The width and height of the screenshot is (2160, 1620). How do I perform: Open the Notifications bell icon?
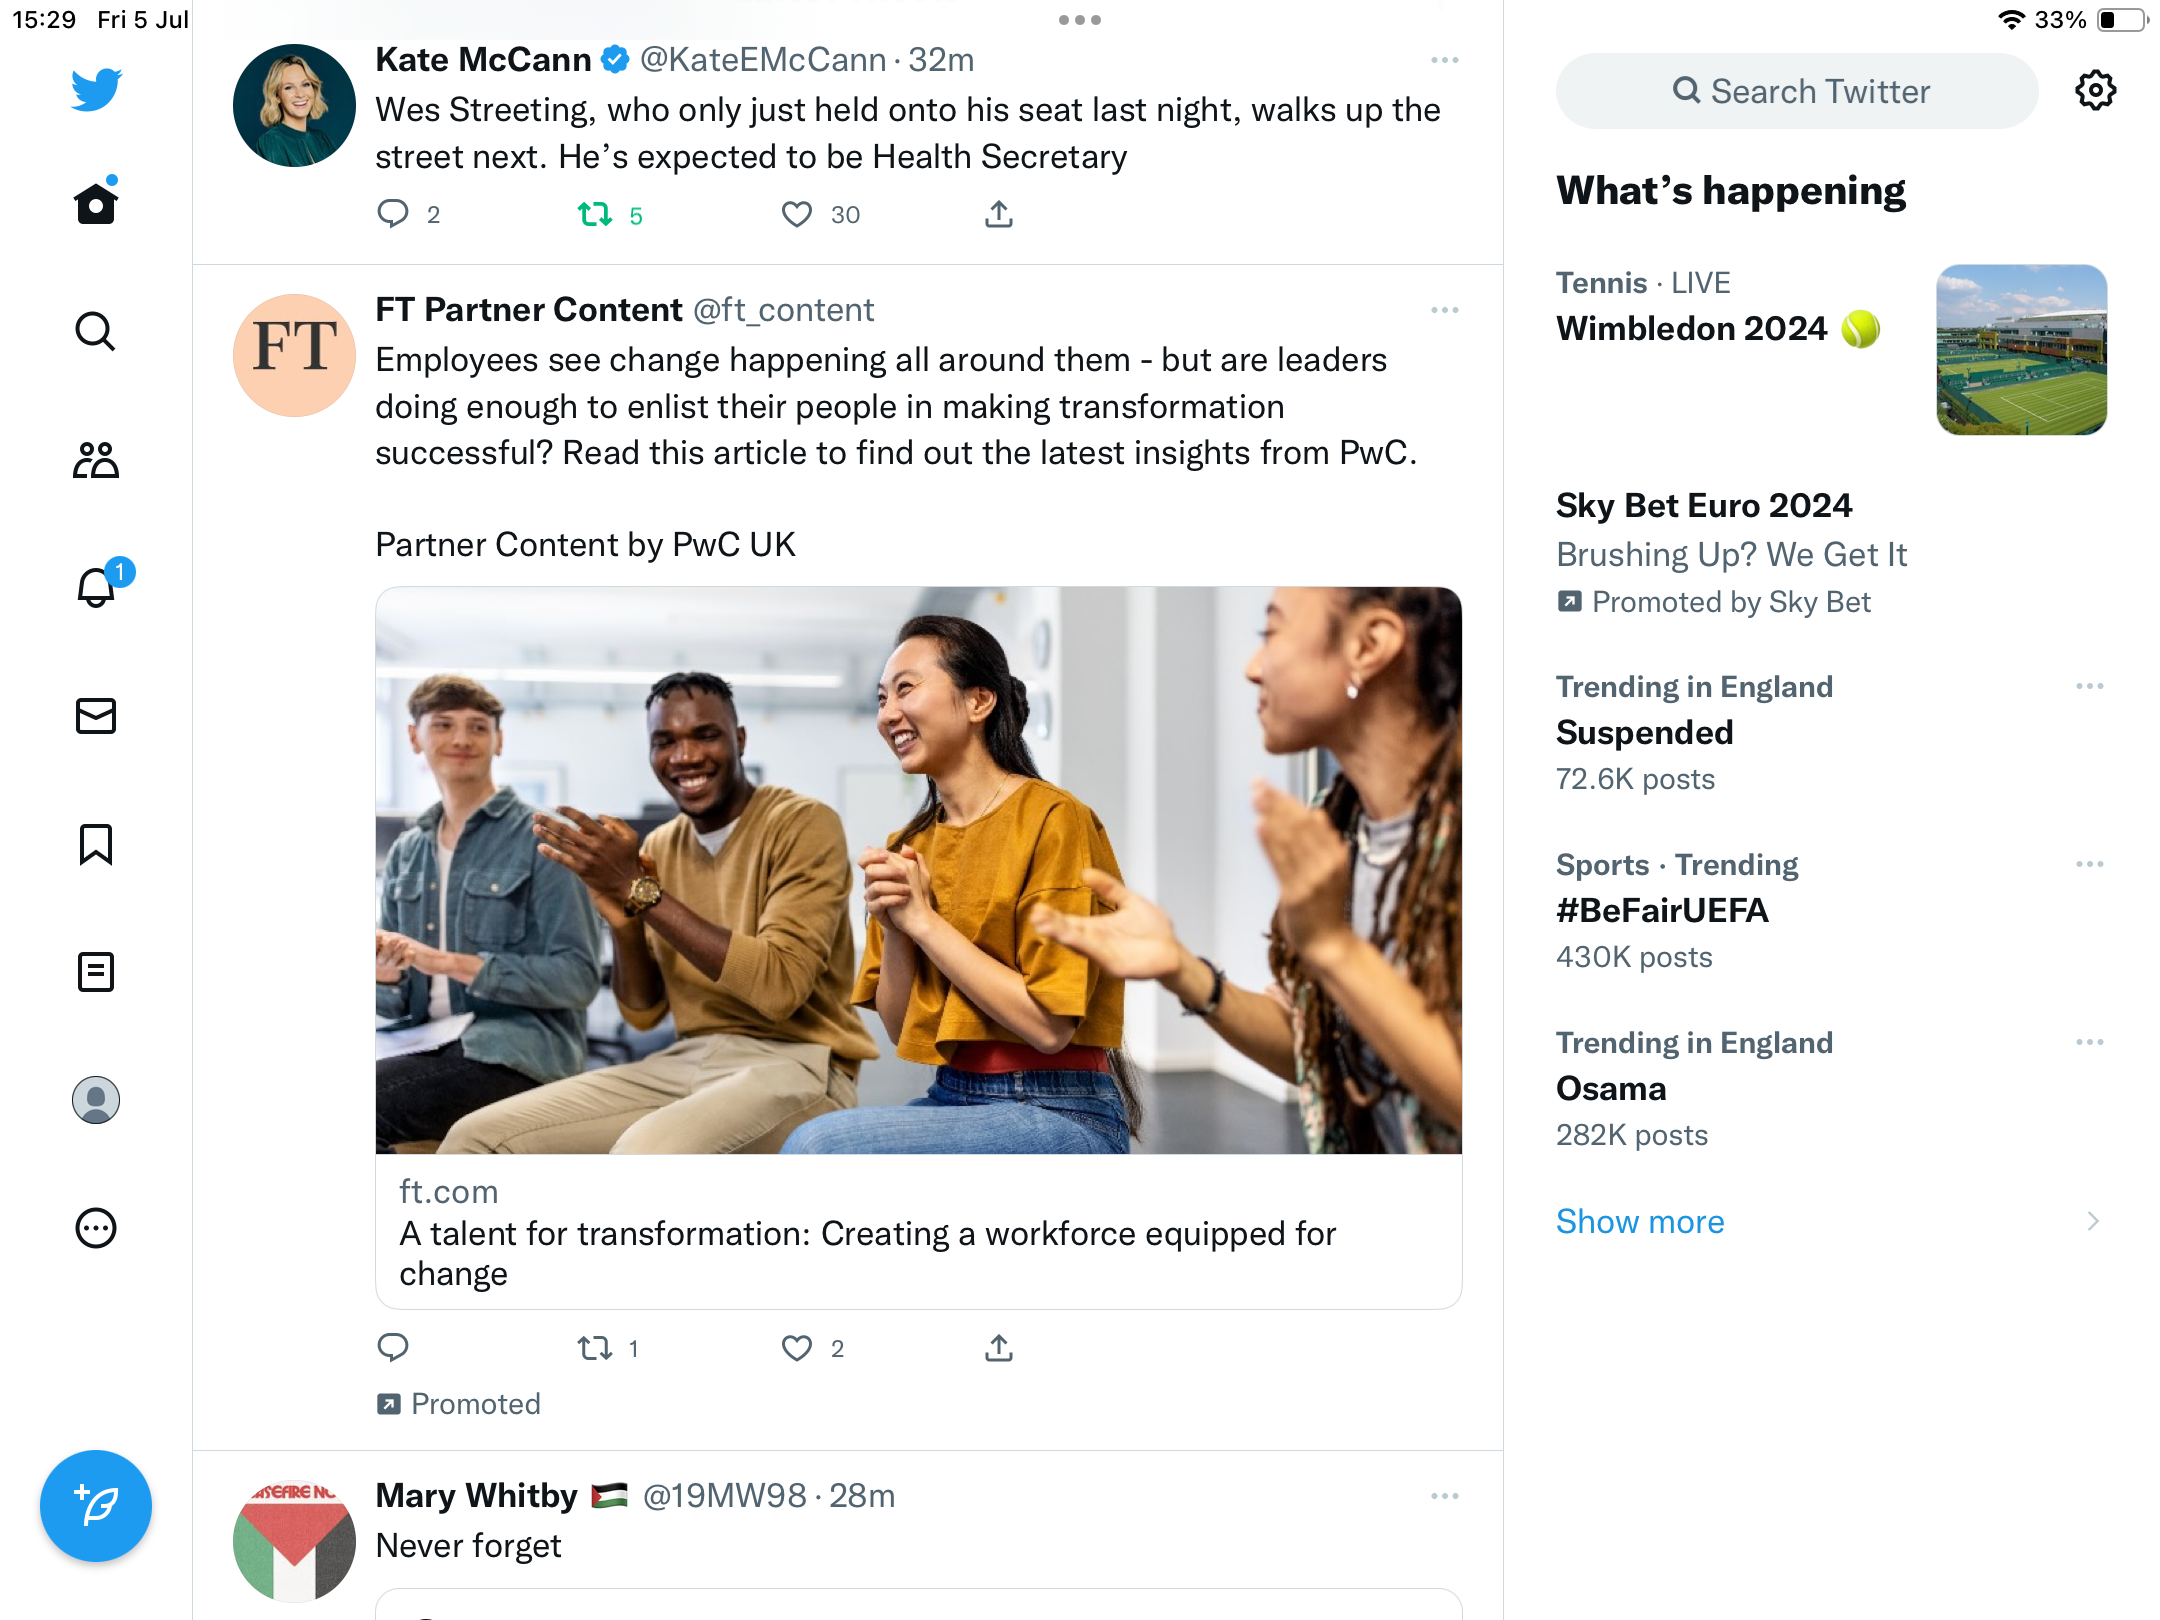pos(96,588)
